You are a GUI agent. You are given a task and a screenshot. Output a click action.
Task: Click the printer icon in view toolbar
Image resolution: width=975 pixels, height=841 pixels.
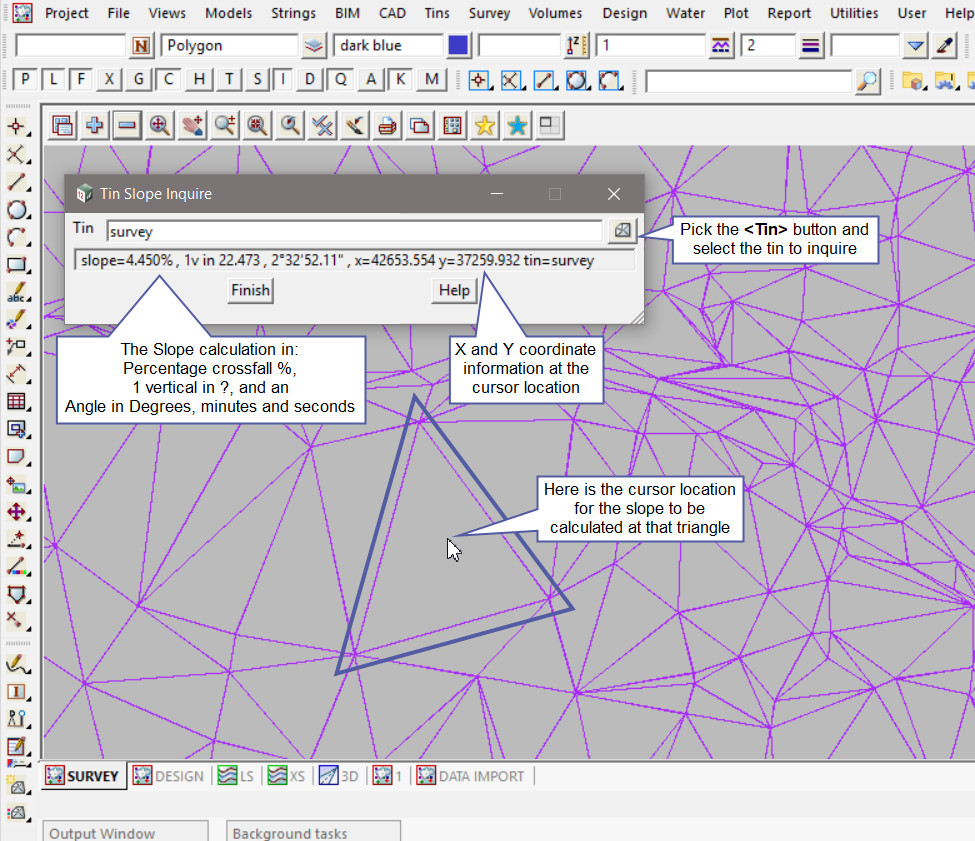[387, 125]
